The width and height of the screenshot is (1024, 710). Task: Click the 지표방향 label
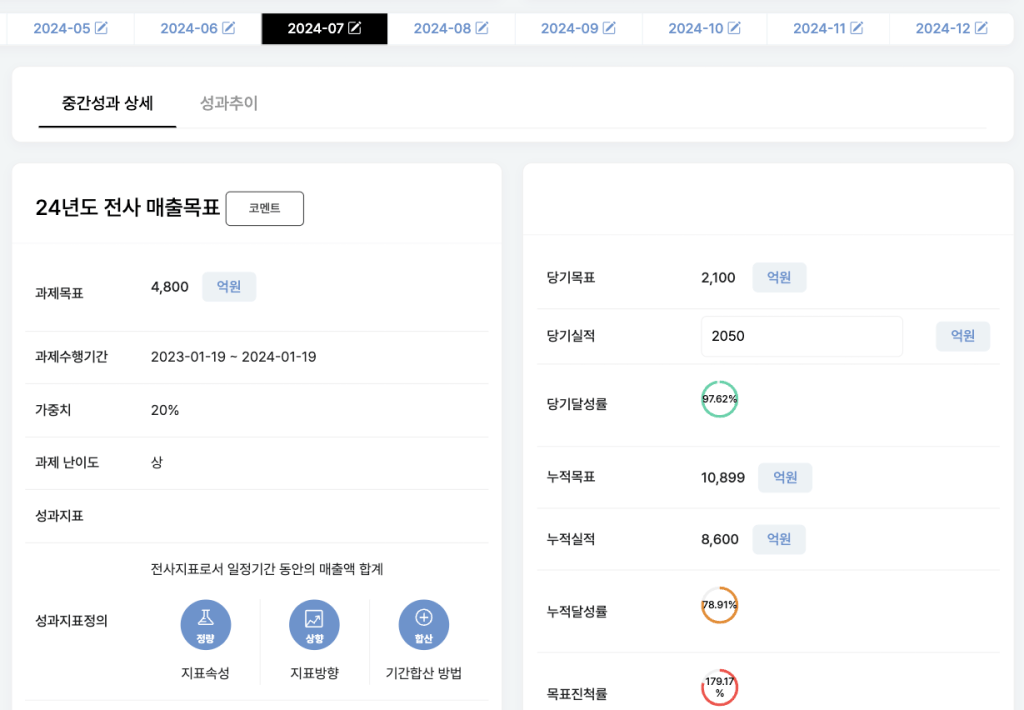tap(314, 673)
